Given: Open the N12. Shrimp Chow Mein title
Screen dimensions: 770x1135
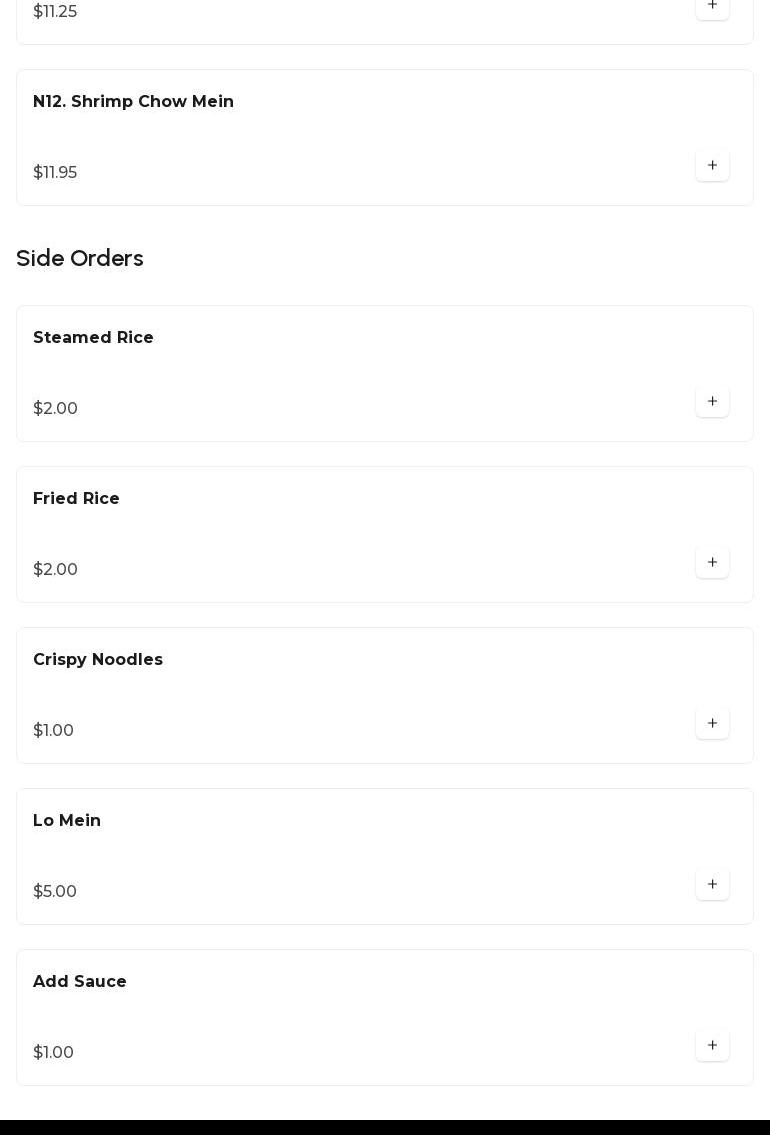Looking at the screenshot, I should tap(133, 102).
